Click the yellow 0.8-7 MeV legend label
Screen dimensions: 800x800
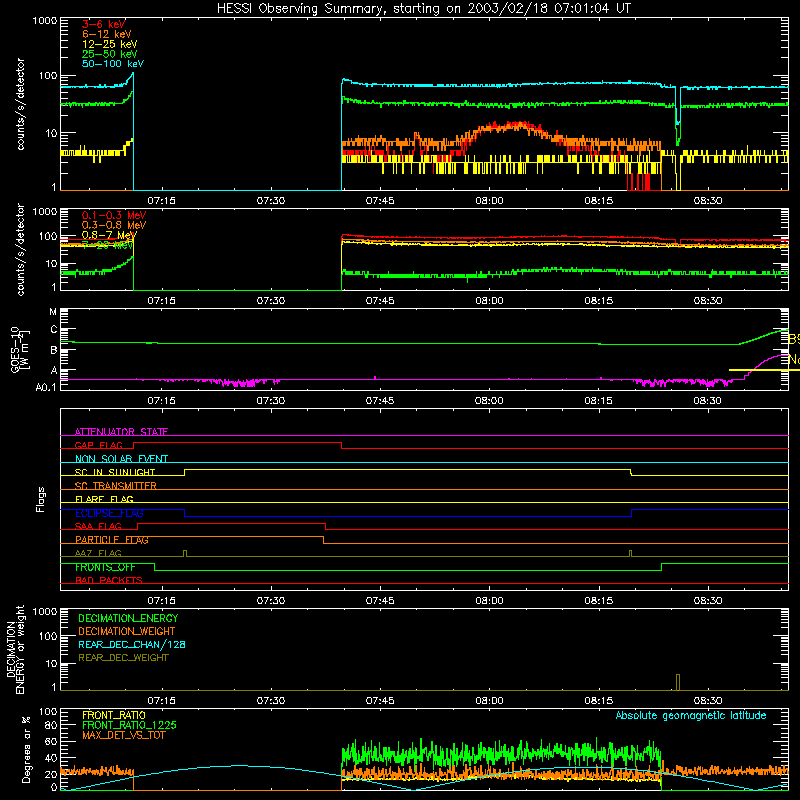tap(109, 235)
